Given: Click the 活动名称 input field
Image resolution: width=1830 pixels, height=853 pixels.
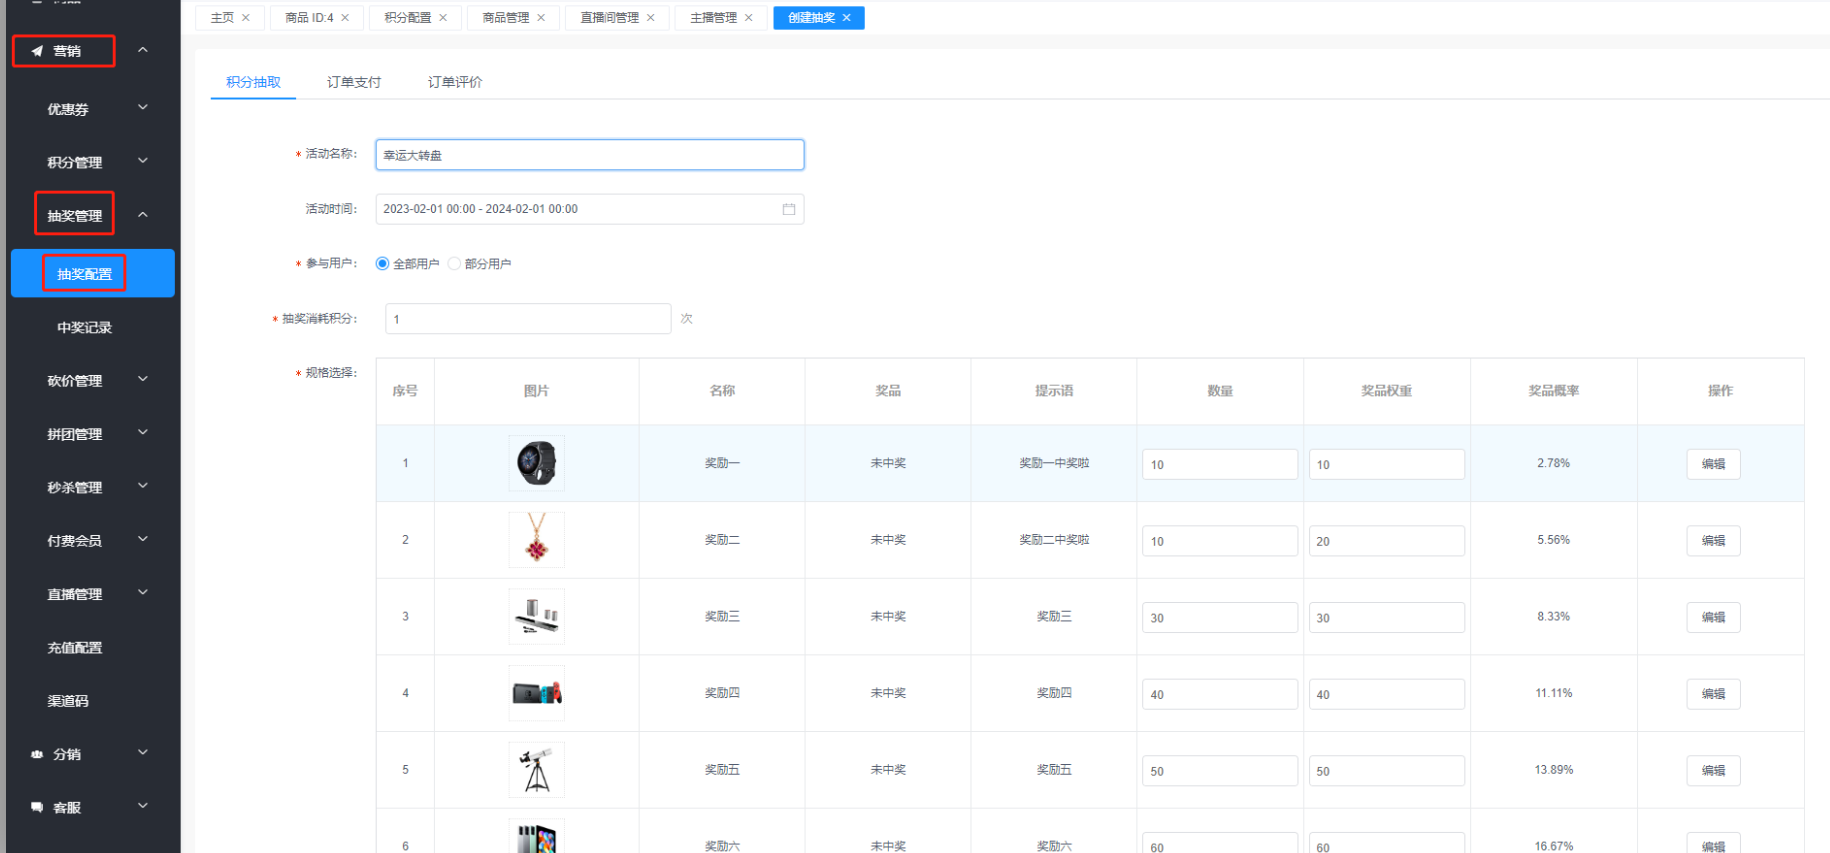Looking at the screenshot, I should coord(589,155).
